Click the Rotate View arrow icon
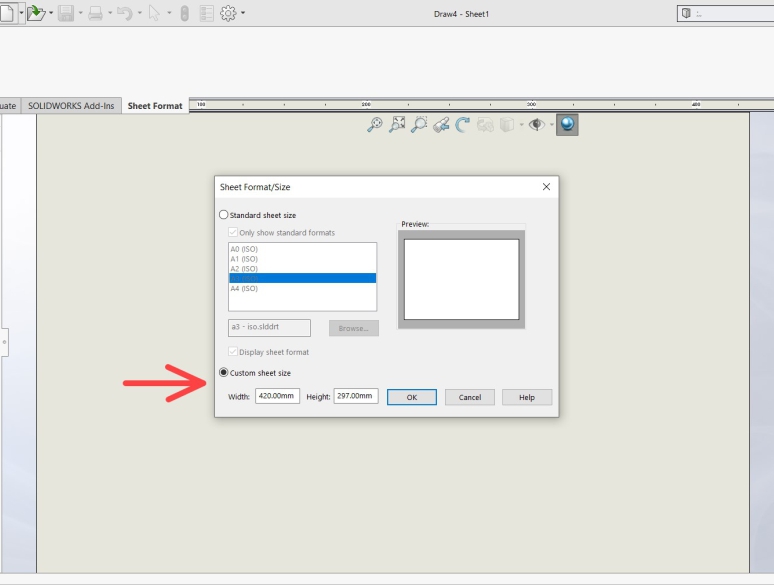This screenshot has width=774, height=585. click(x=463, y=125)
